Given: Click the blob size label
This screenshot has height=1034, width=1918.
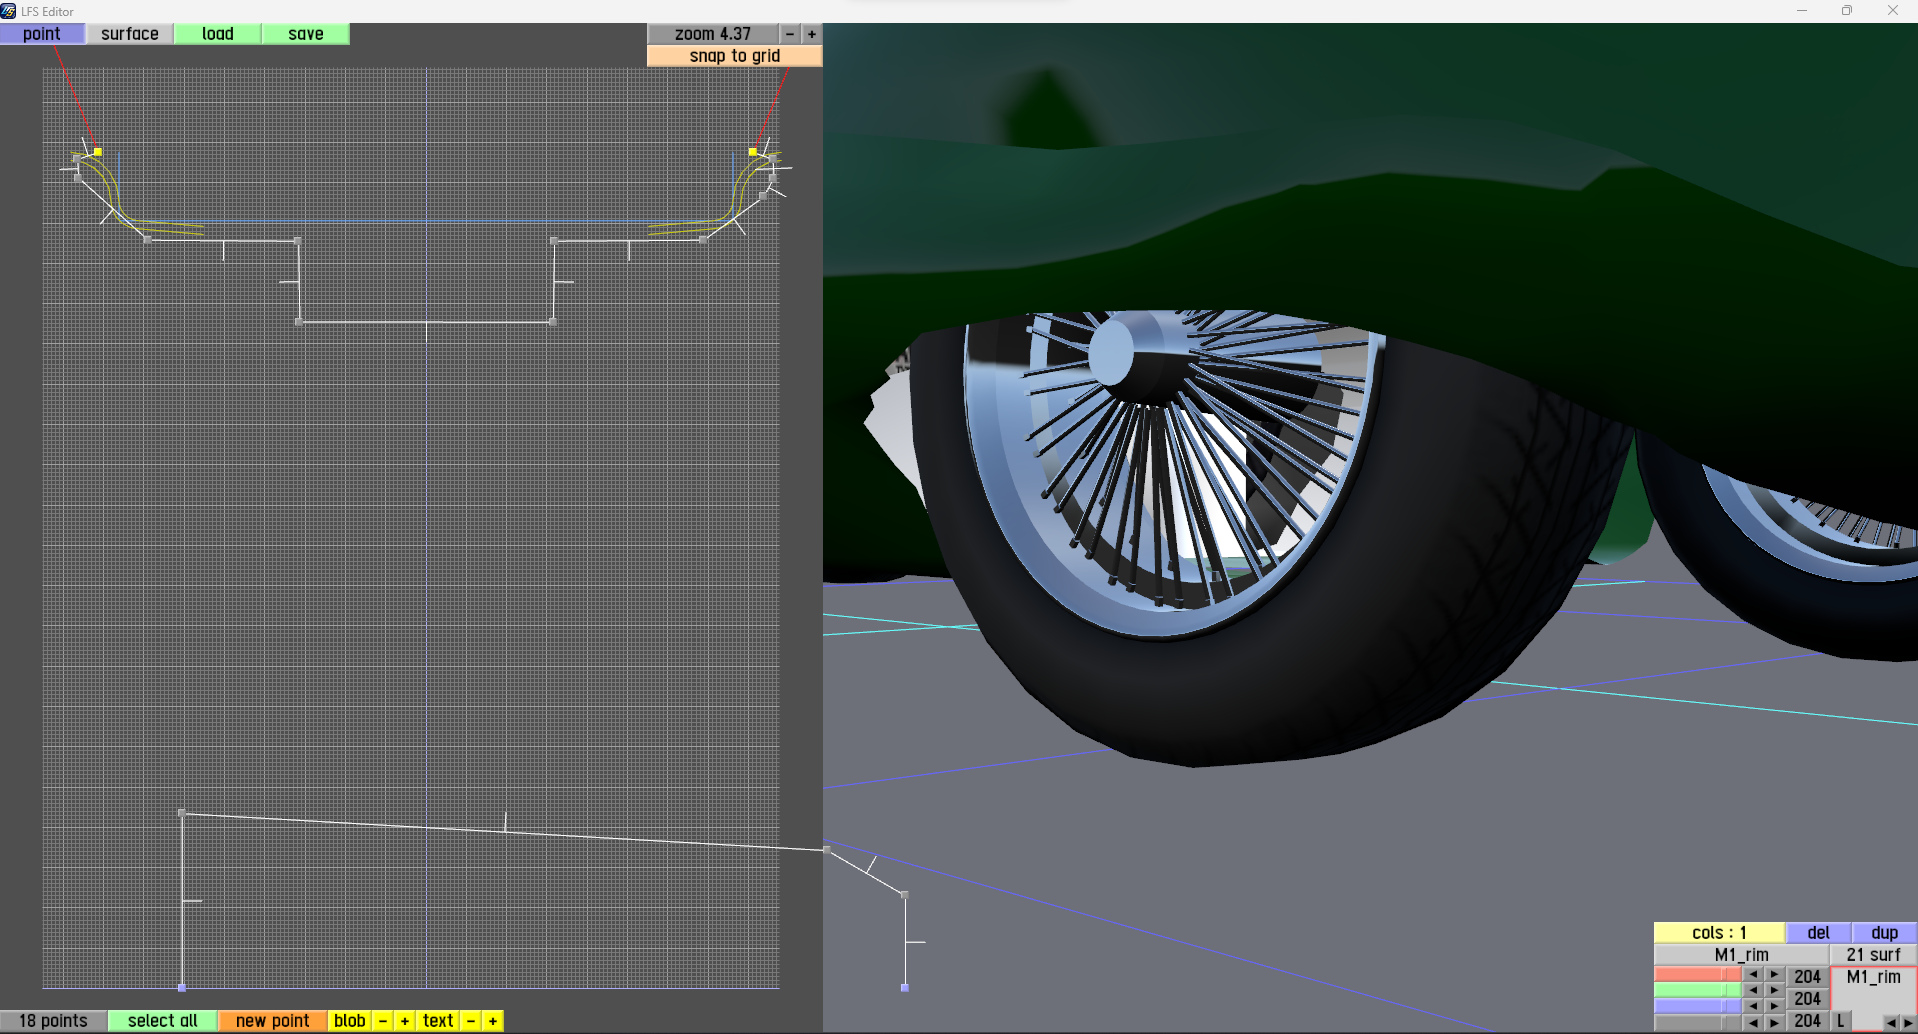Looking at the screenshot, I should pyautogui.click(x=350, y=1021).
